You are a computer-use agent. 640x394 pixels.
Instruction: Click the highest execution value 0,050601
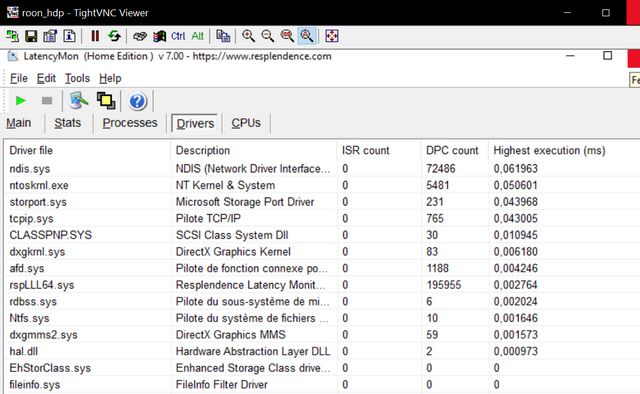(516, 185)
